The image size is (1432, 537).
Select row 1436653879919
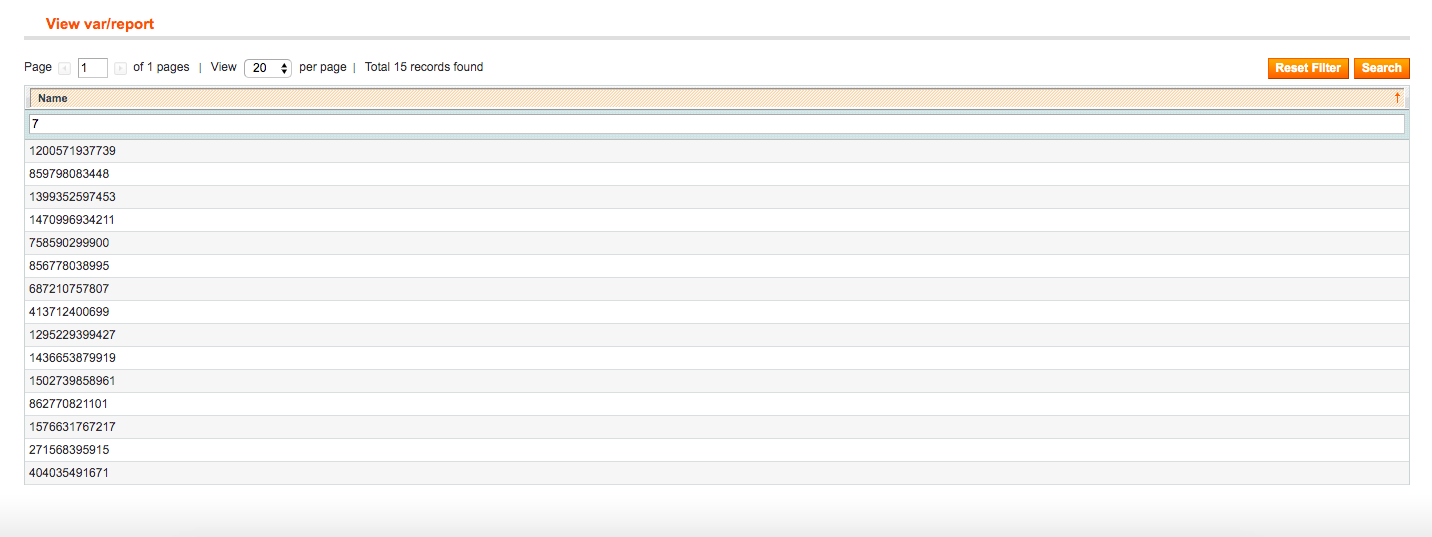(x=717, y=358)
